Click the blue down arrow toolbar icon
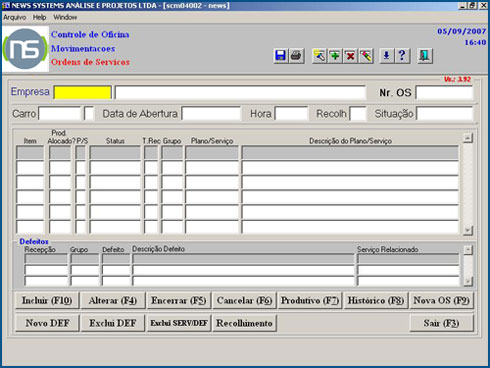 (x=386, y=56)
